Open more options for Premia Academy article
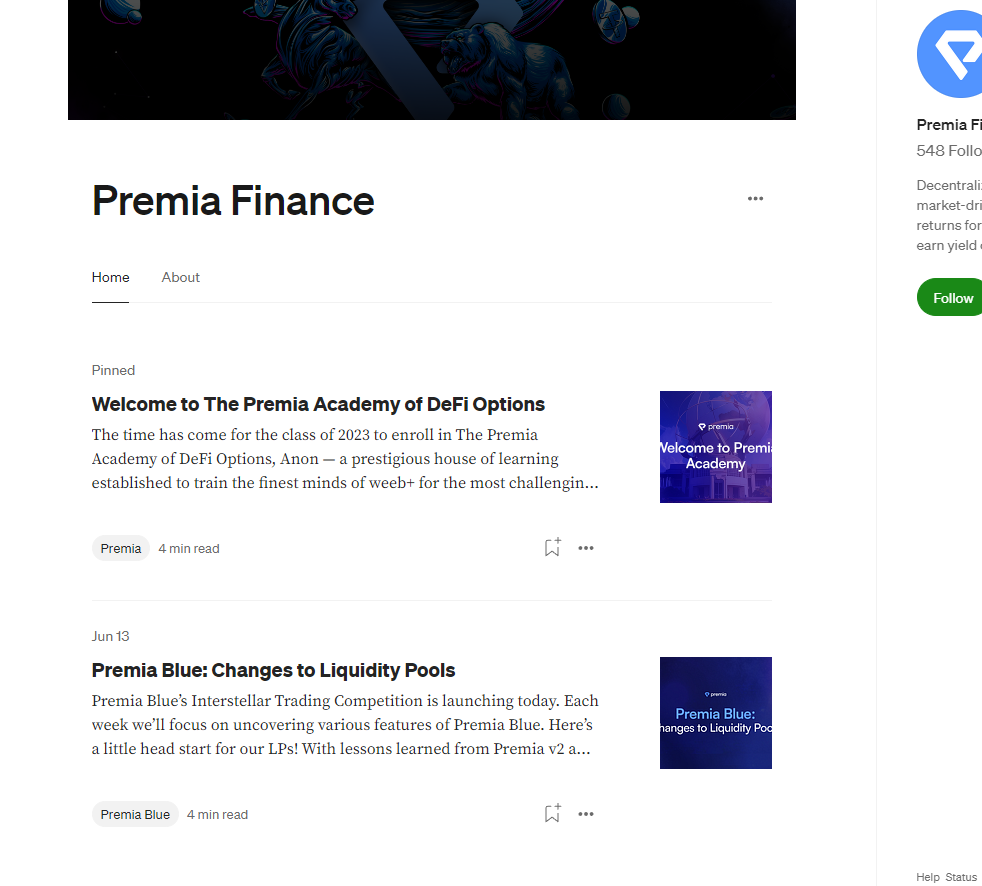982x886 pixels. 586,548
